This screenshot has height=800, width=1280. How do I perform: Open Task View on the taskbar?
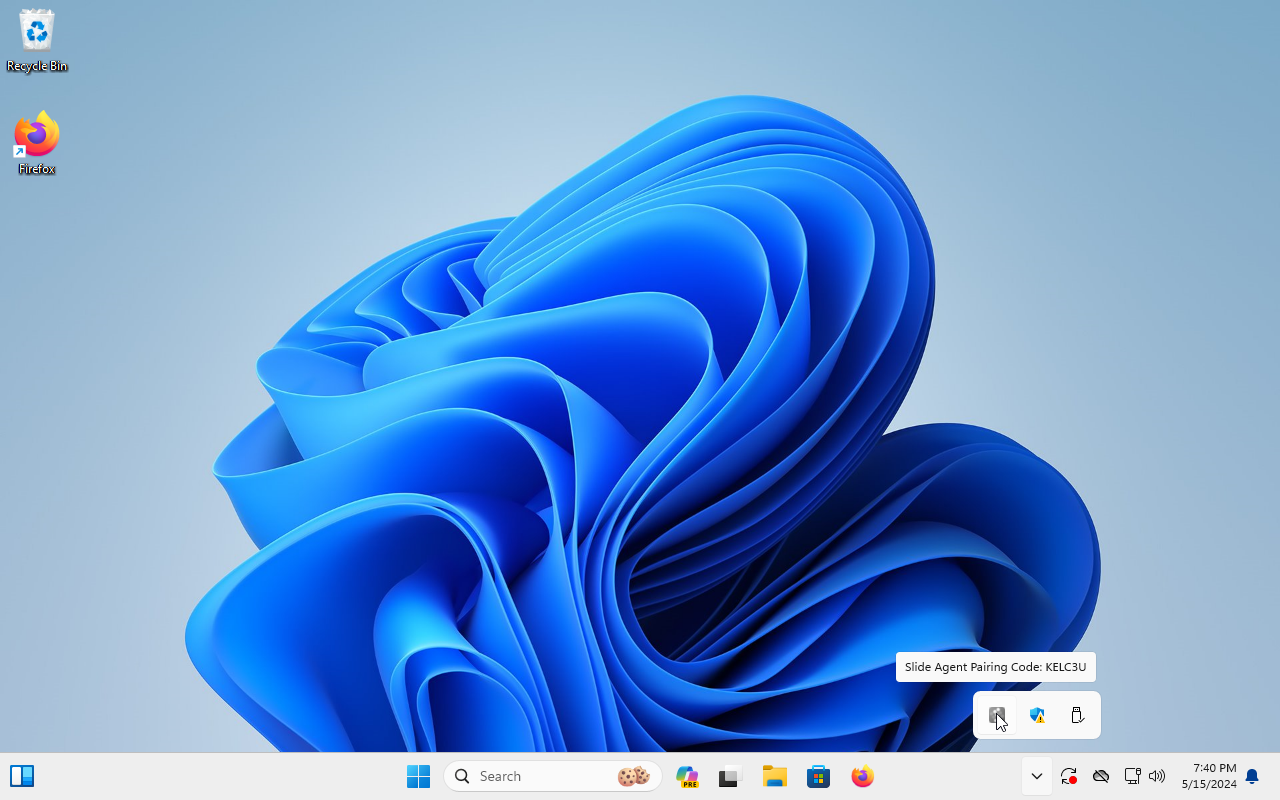(731, 776)
